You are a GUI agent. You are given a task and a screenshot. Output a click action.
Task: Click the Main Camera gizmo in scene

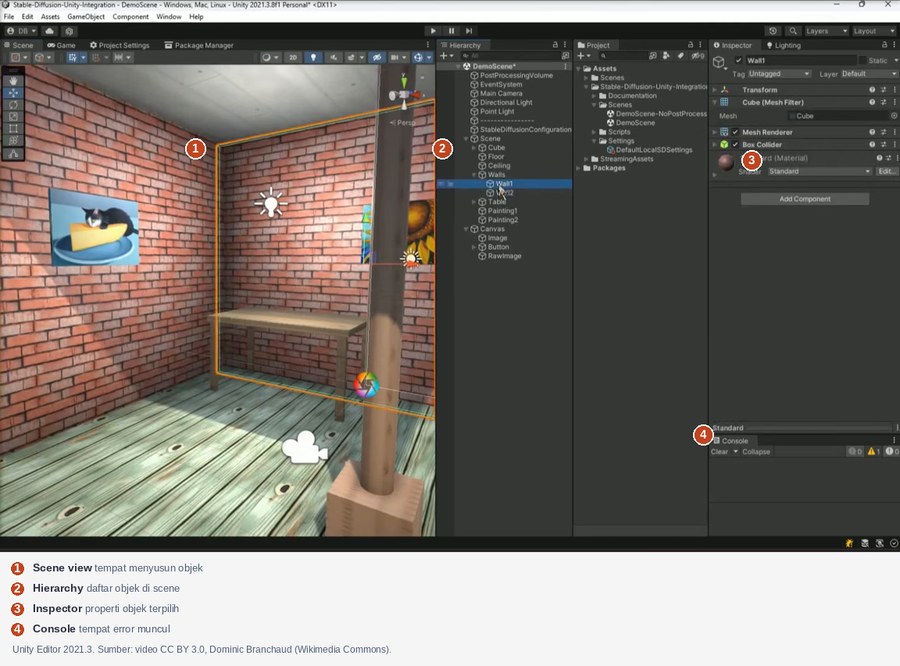(304, 447)
